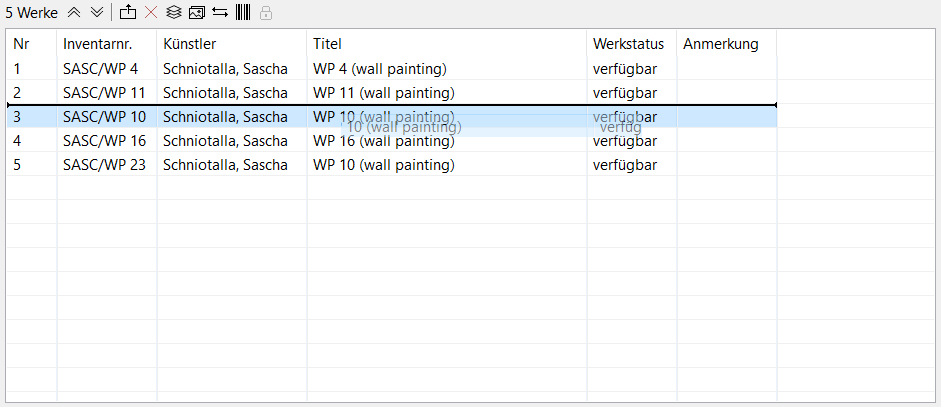The height and width of the screenshot is (407, 942).
Task: Open the image gallery icon
Action: 196,12
